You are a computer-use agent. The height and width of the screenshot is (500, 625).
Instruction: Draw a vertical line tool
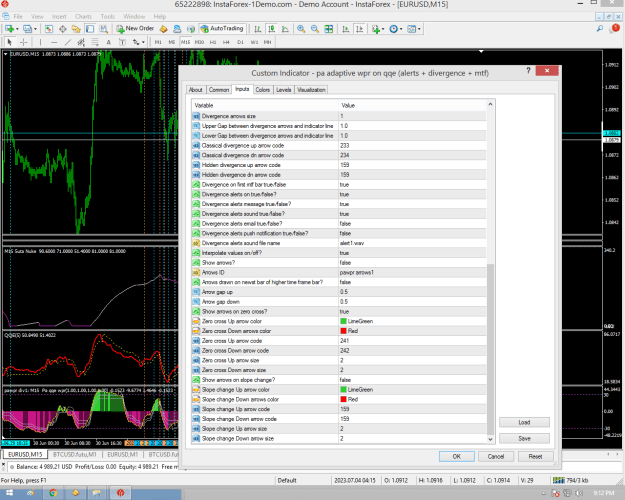tap(40, 42)
